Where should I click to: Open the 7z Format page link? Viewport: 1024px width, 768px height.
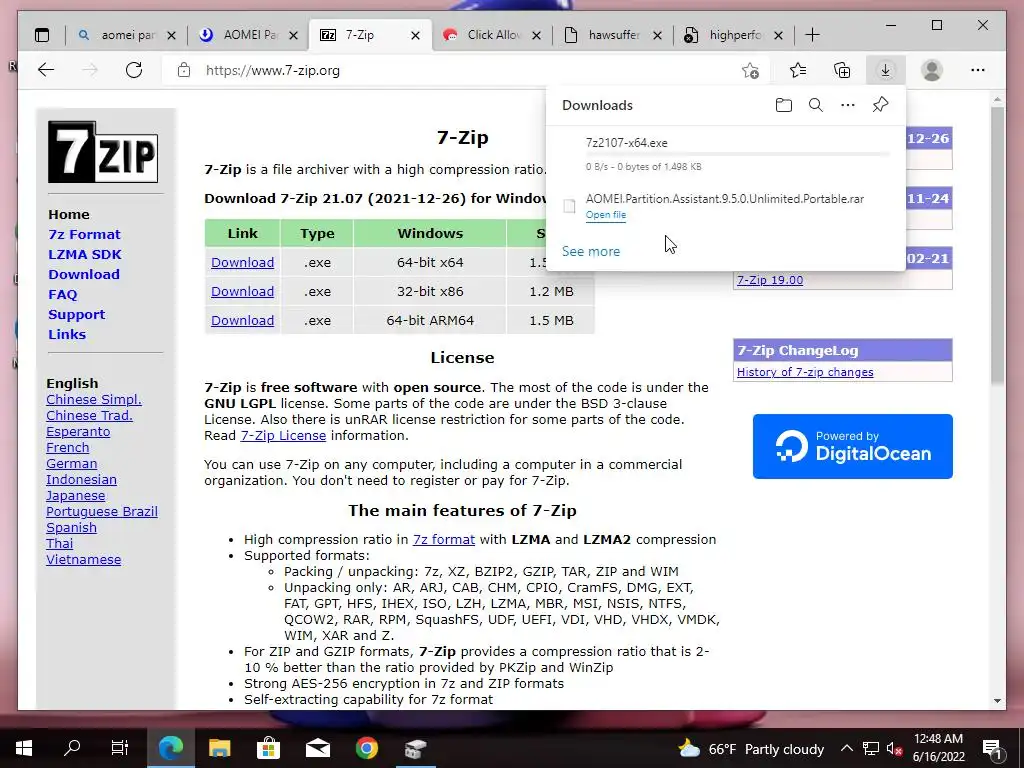pos(84,234)
